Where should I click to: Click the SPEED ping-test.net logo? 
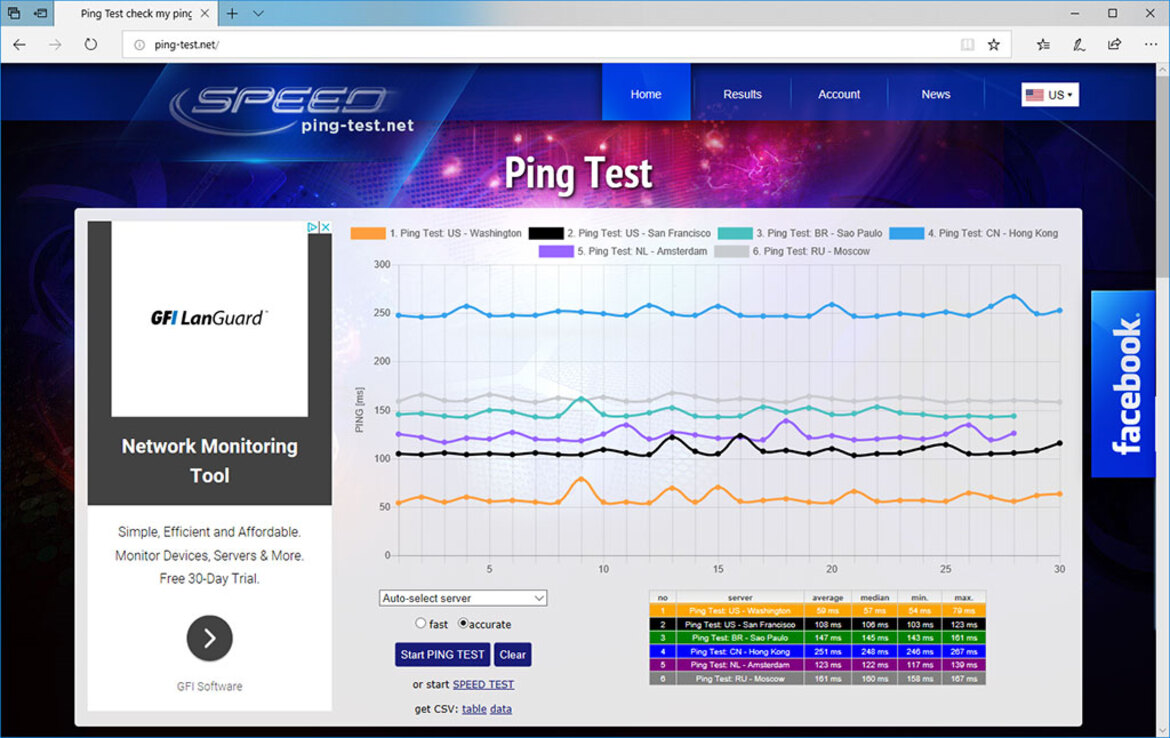(x=291, y=109)
